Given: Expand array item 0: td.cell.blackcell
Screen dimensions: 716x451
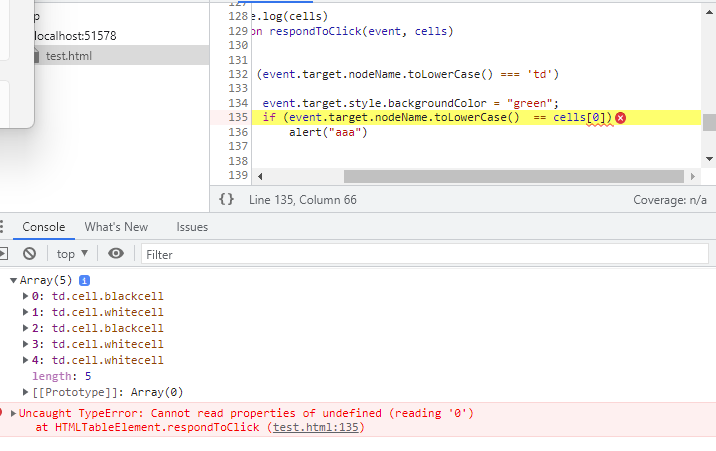Looking at the screenshot, I should (26, 296).
